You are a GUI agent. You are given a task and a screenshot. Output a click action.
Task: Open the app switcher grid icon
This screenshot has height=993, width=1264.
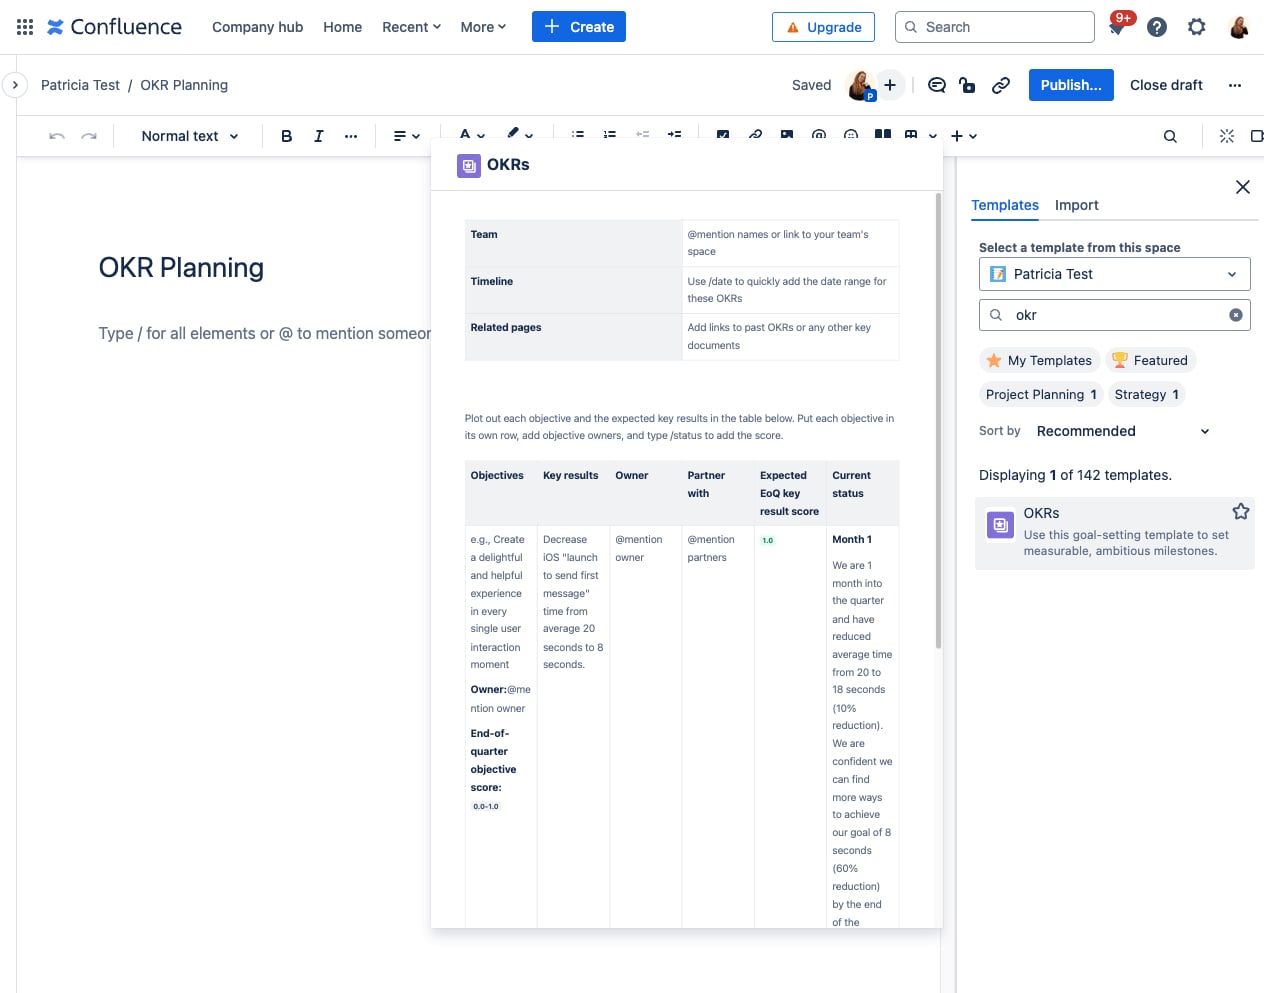[x=25, y=27]
